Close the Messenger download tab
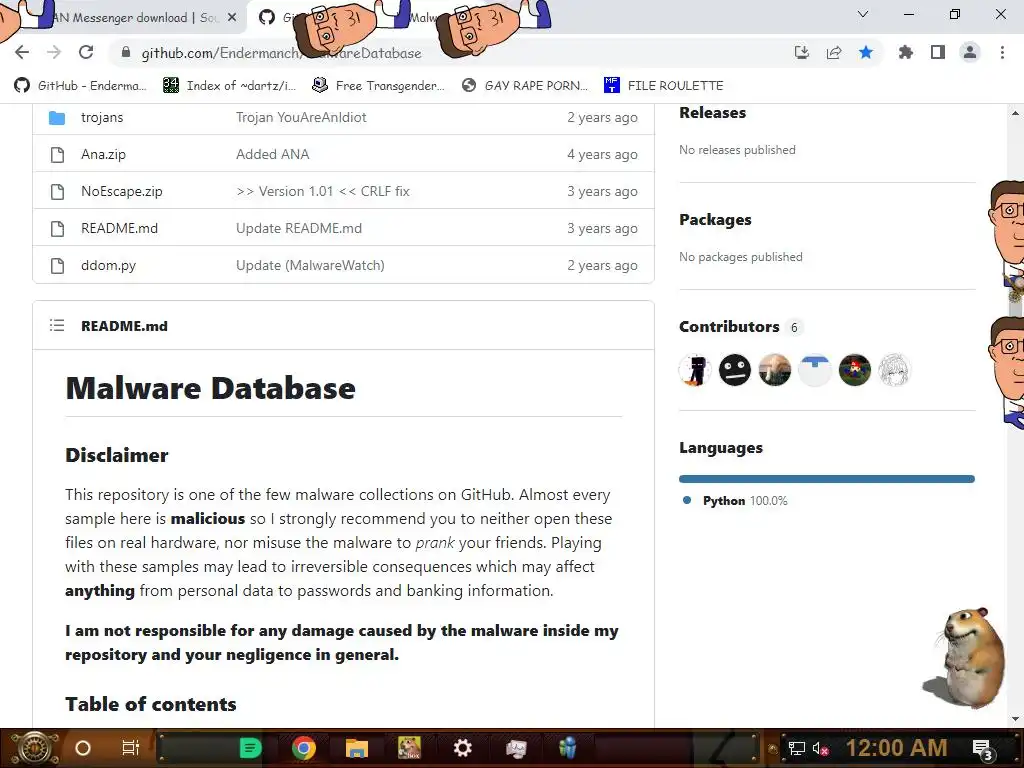1024x768 pixels. [232, 18]
